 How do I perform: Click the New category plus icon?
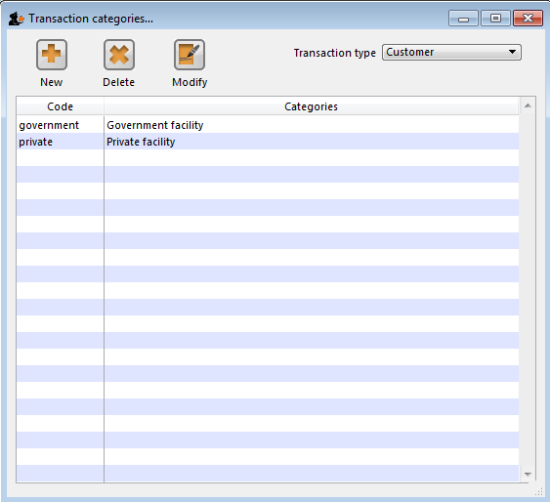[x=52, y=54]
